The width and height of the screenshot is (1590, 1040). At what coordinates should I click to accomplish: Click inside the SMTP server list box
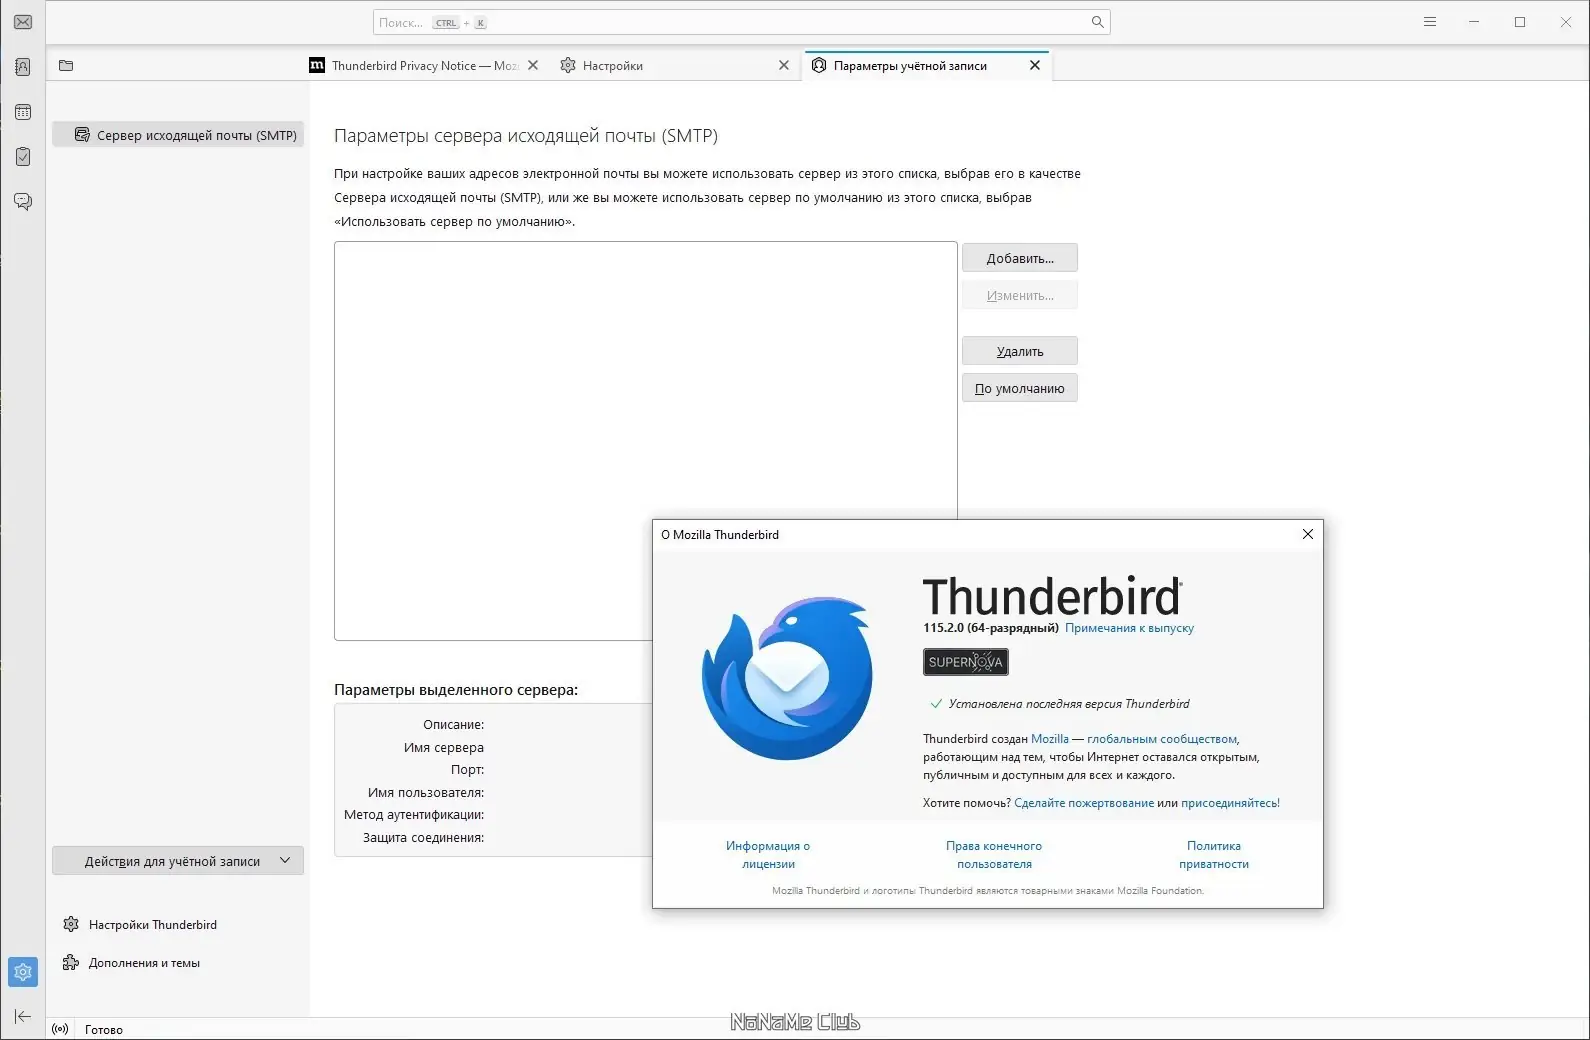pyautogui.click(x=645, y=440)
